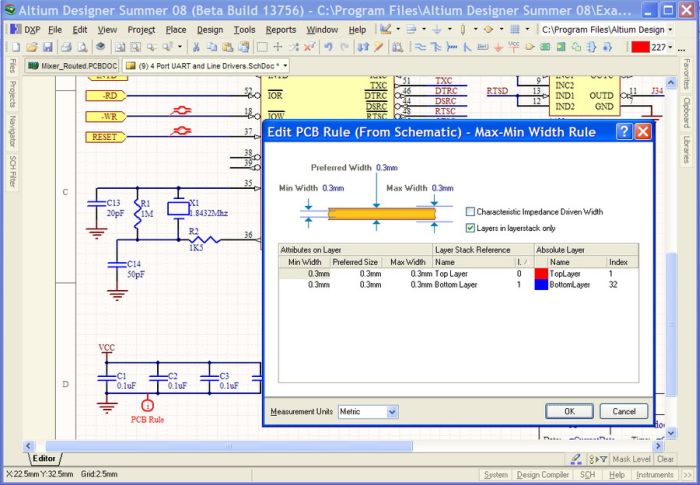This screenshot has width=700, height=485.
Task: Open the Projects side panel tab
Action: [x=12, y=94]
